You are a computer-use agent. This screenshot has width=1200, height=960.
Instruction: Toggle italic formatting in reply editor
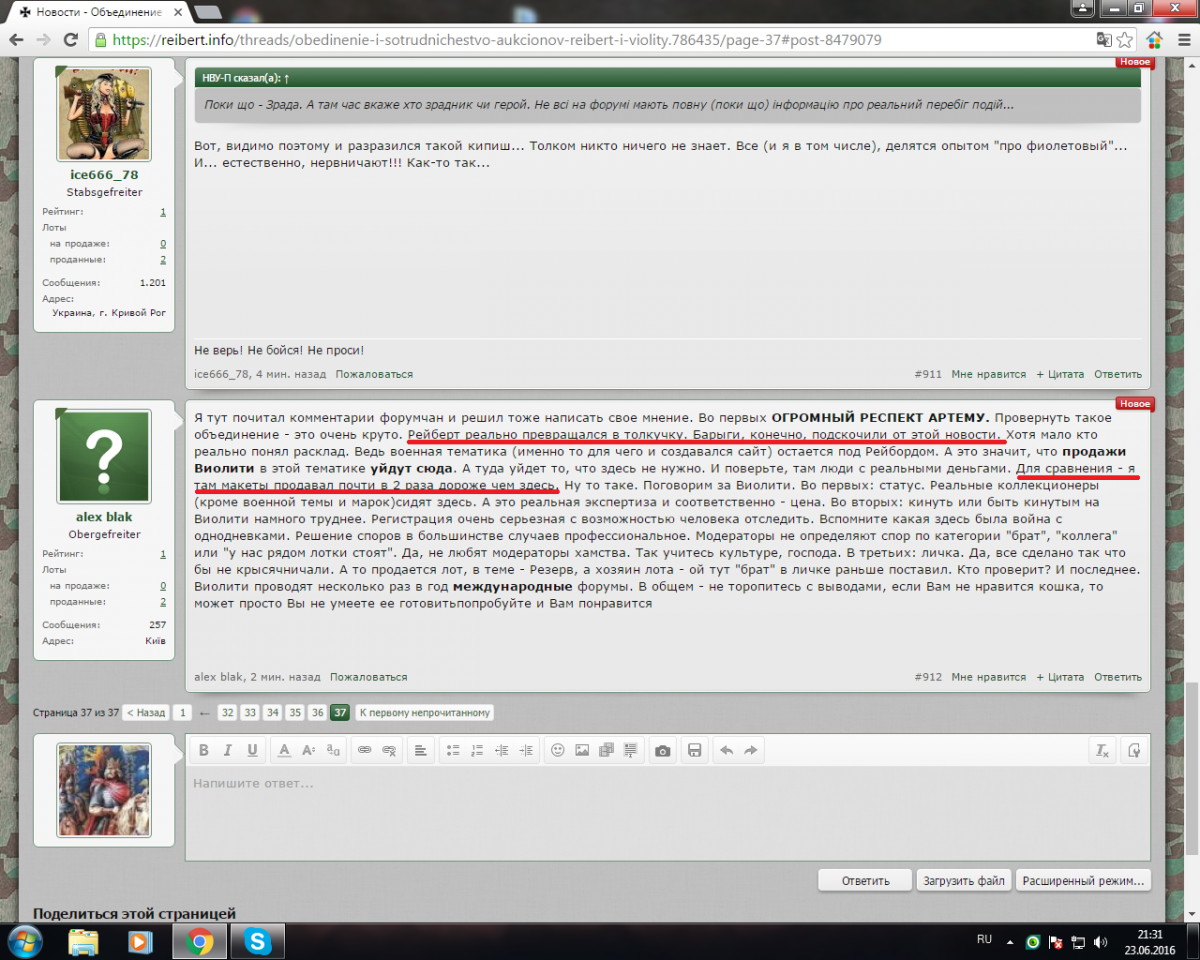tap(228, 750)
